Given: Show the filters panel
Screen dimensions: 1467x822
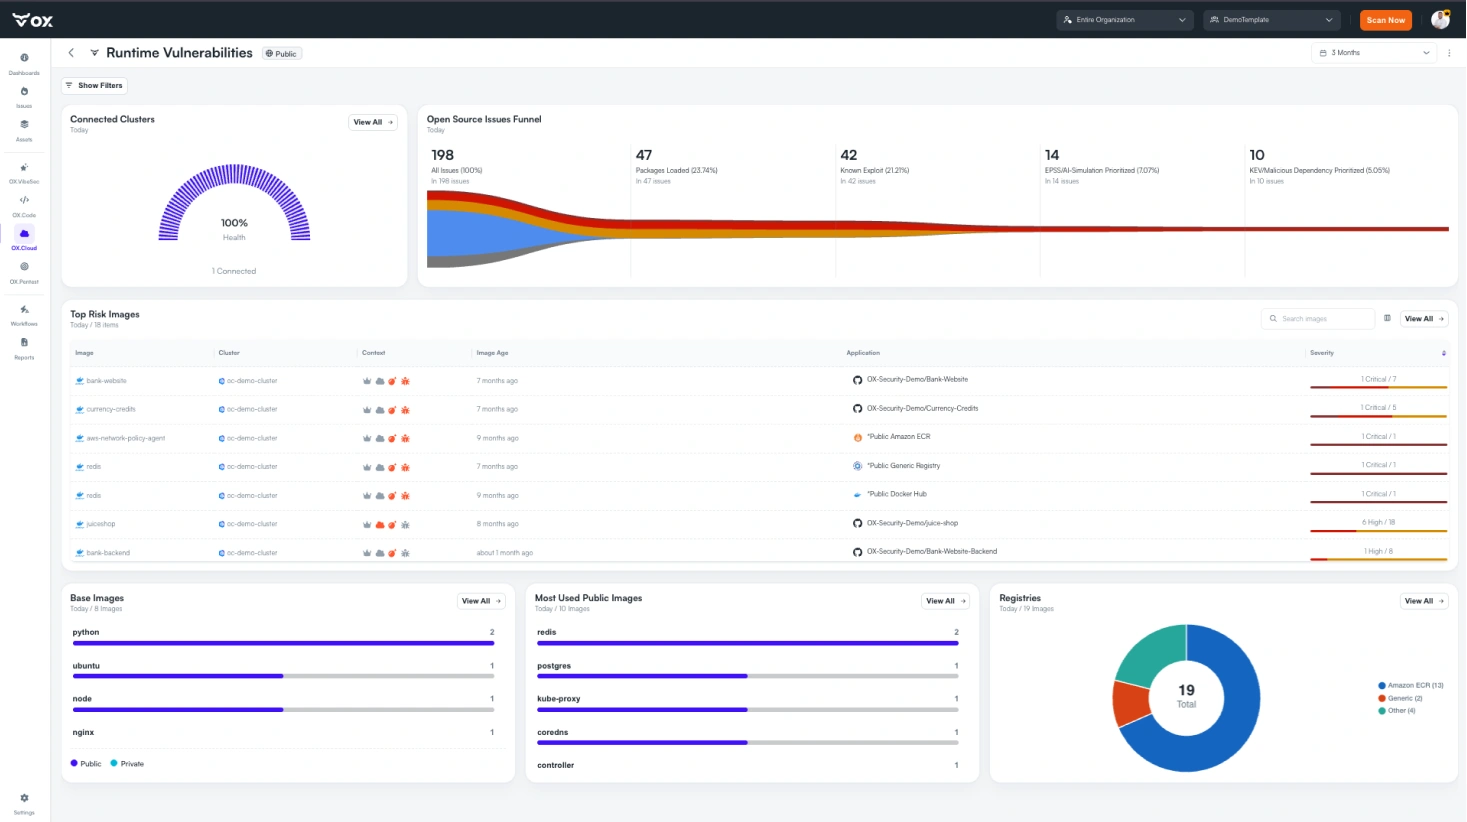Looking at the screenshot, I should click(x=94, y=86).
